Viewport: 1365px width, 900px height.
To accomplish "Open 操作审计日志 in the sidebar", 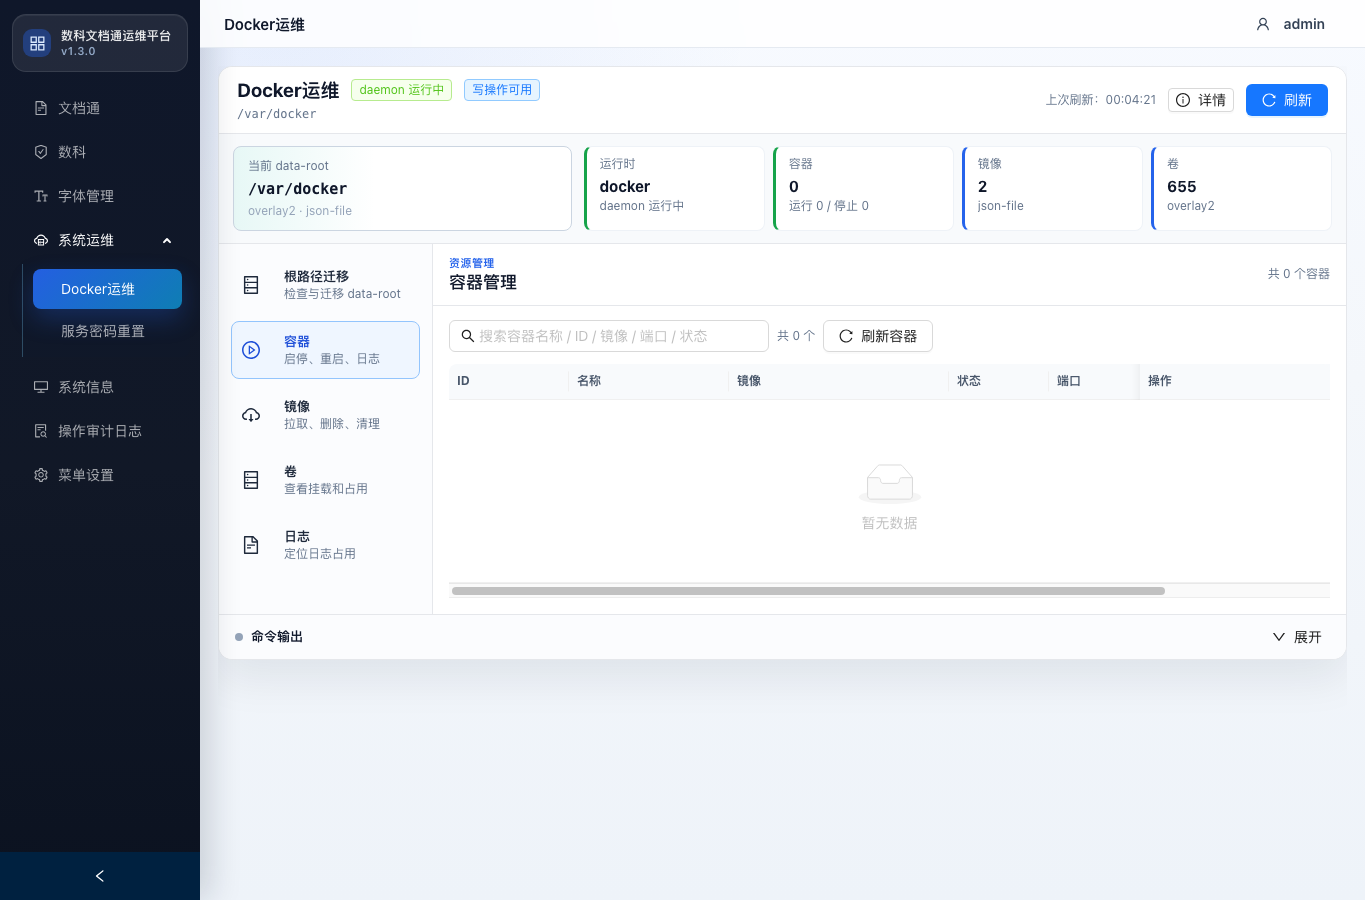I will click(x=100, y=431).
